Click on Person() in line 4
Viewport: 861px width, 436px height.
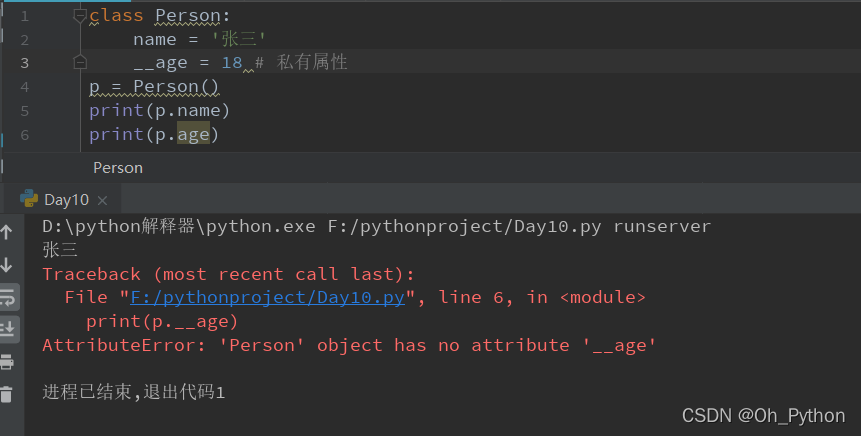pyautogui.click(x=176, y=86)
